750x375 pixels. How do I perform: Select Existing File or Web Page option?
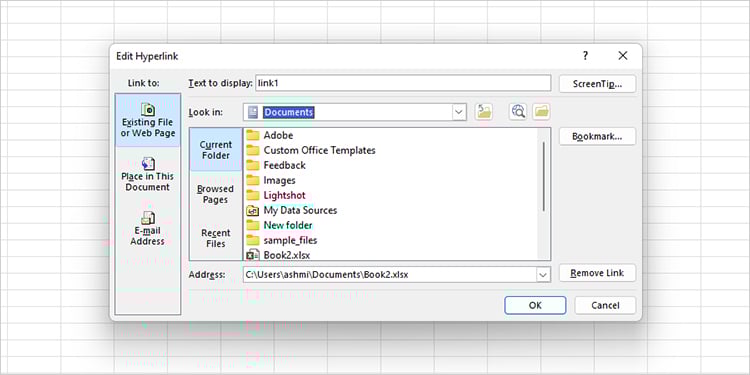pyautogui.click(x=148, y=120)
